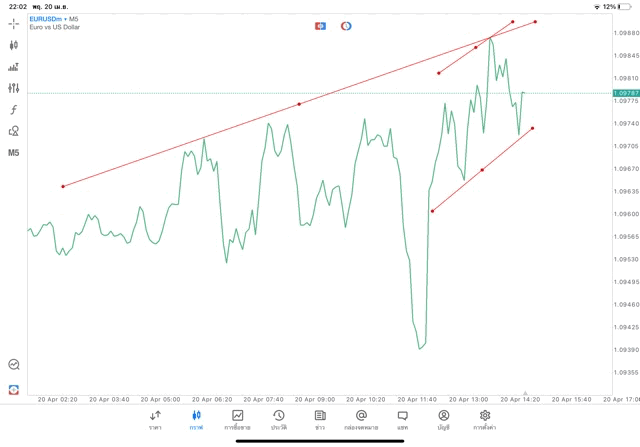Open the M5 timeframe selector
The height and width of the screenshot is (447, 640).
click(14, 153)
